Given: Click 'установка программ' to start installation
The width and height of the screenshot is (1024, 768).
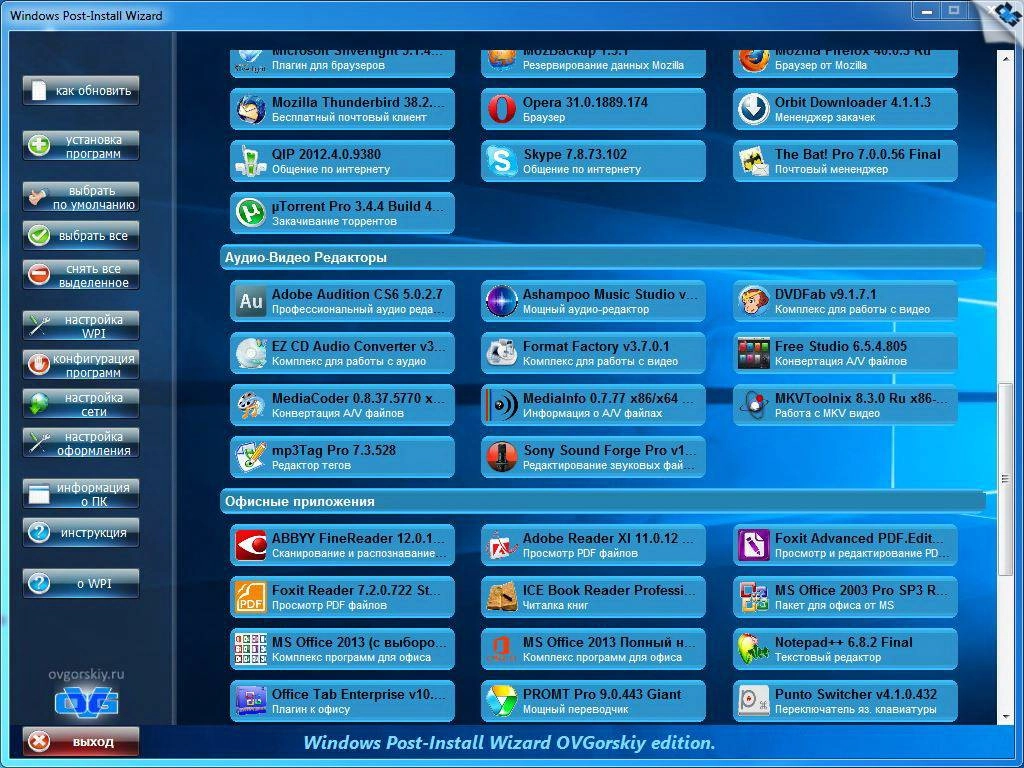Looking at the screenshot, I should (81, 146).
